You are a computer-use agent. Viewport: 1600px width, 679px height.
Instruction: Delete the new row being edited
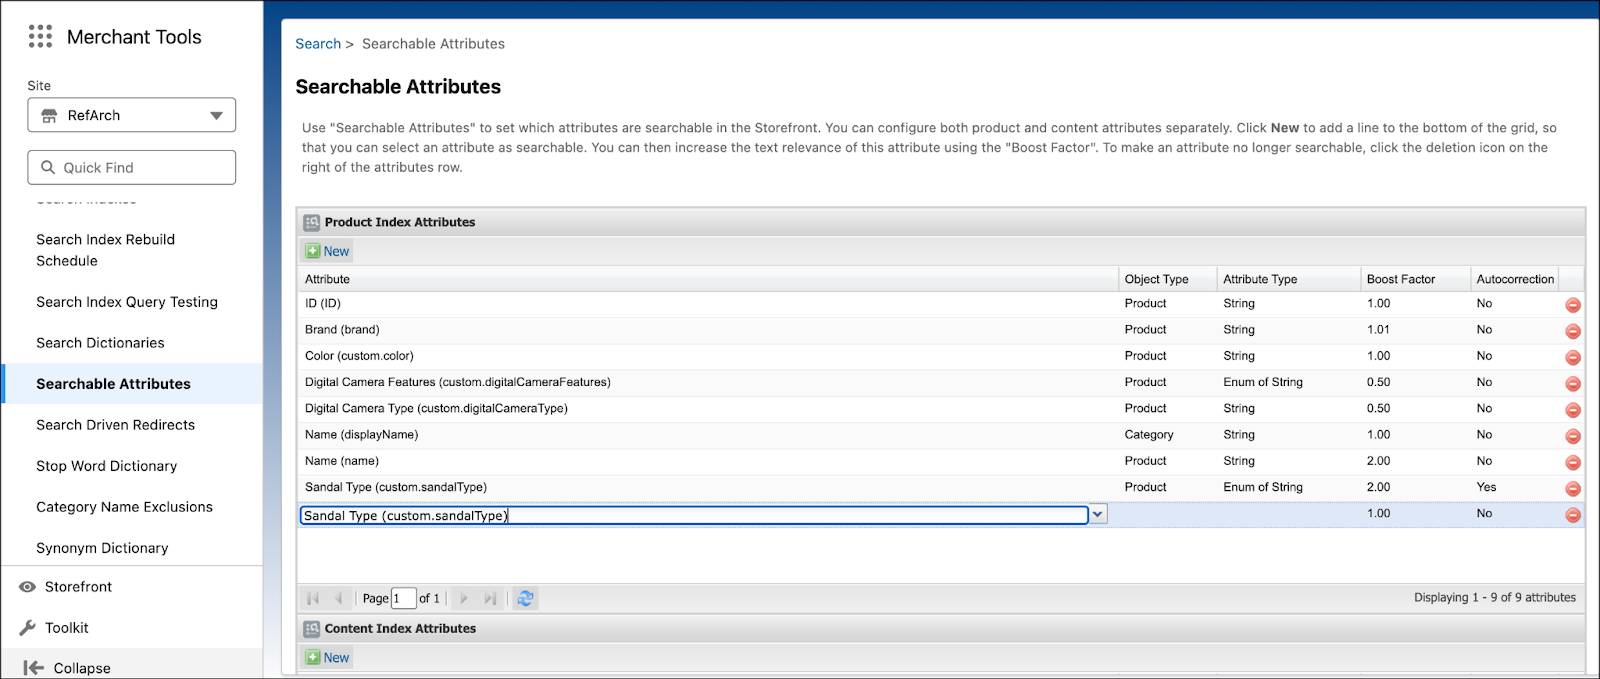coord(1572,515)
